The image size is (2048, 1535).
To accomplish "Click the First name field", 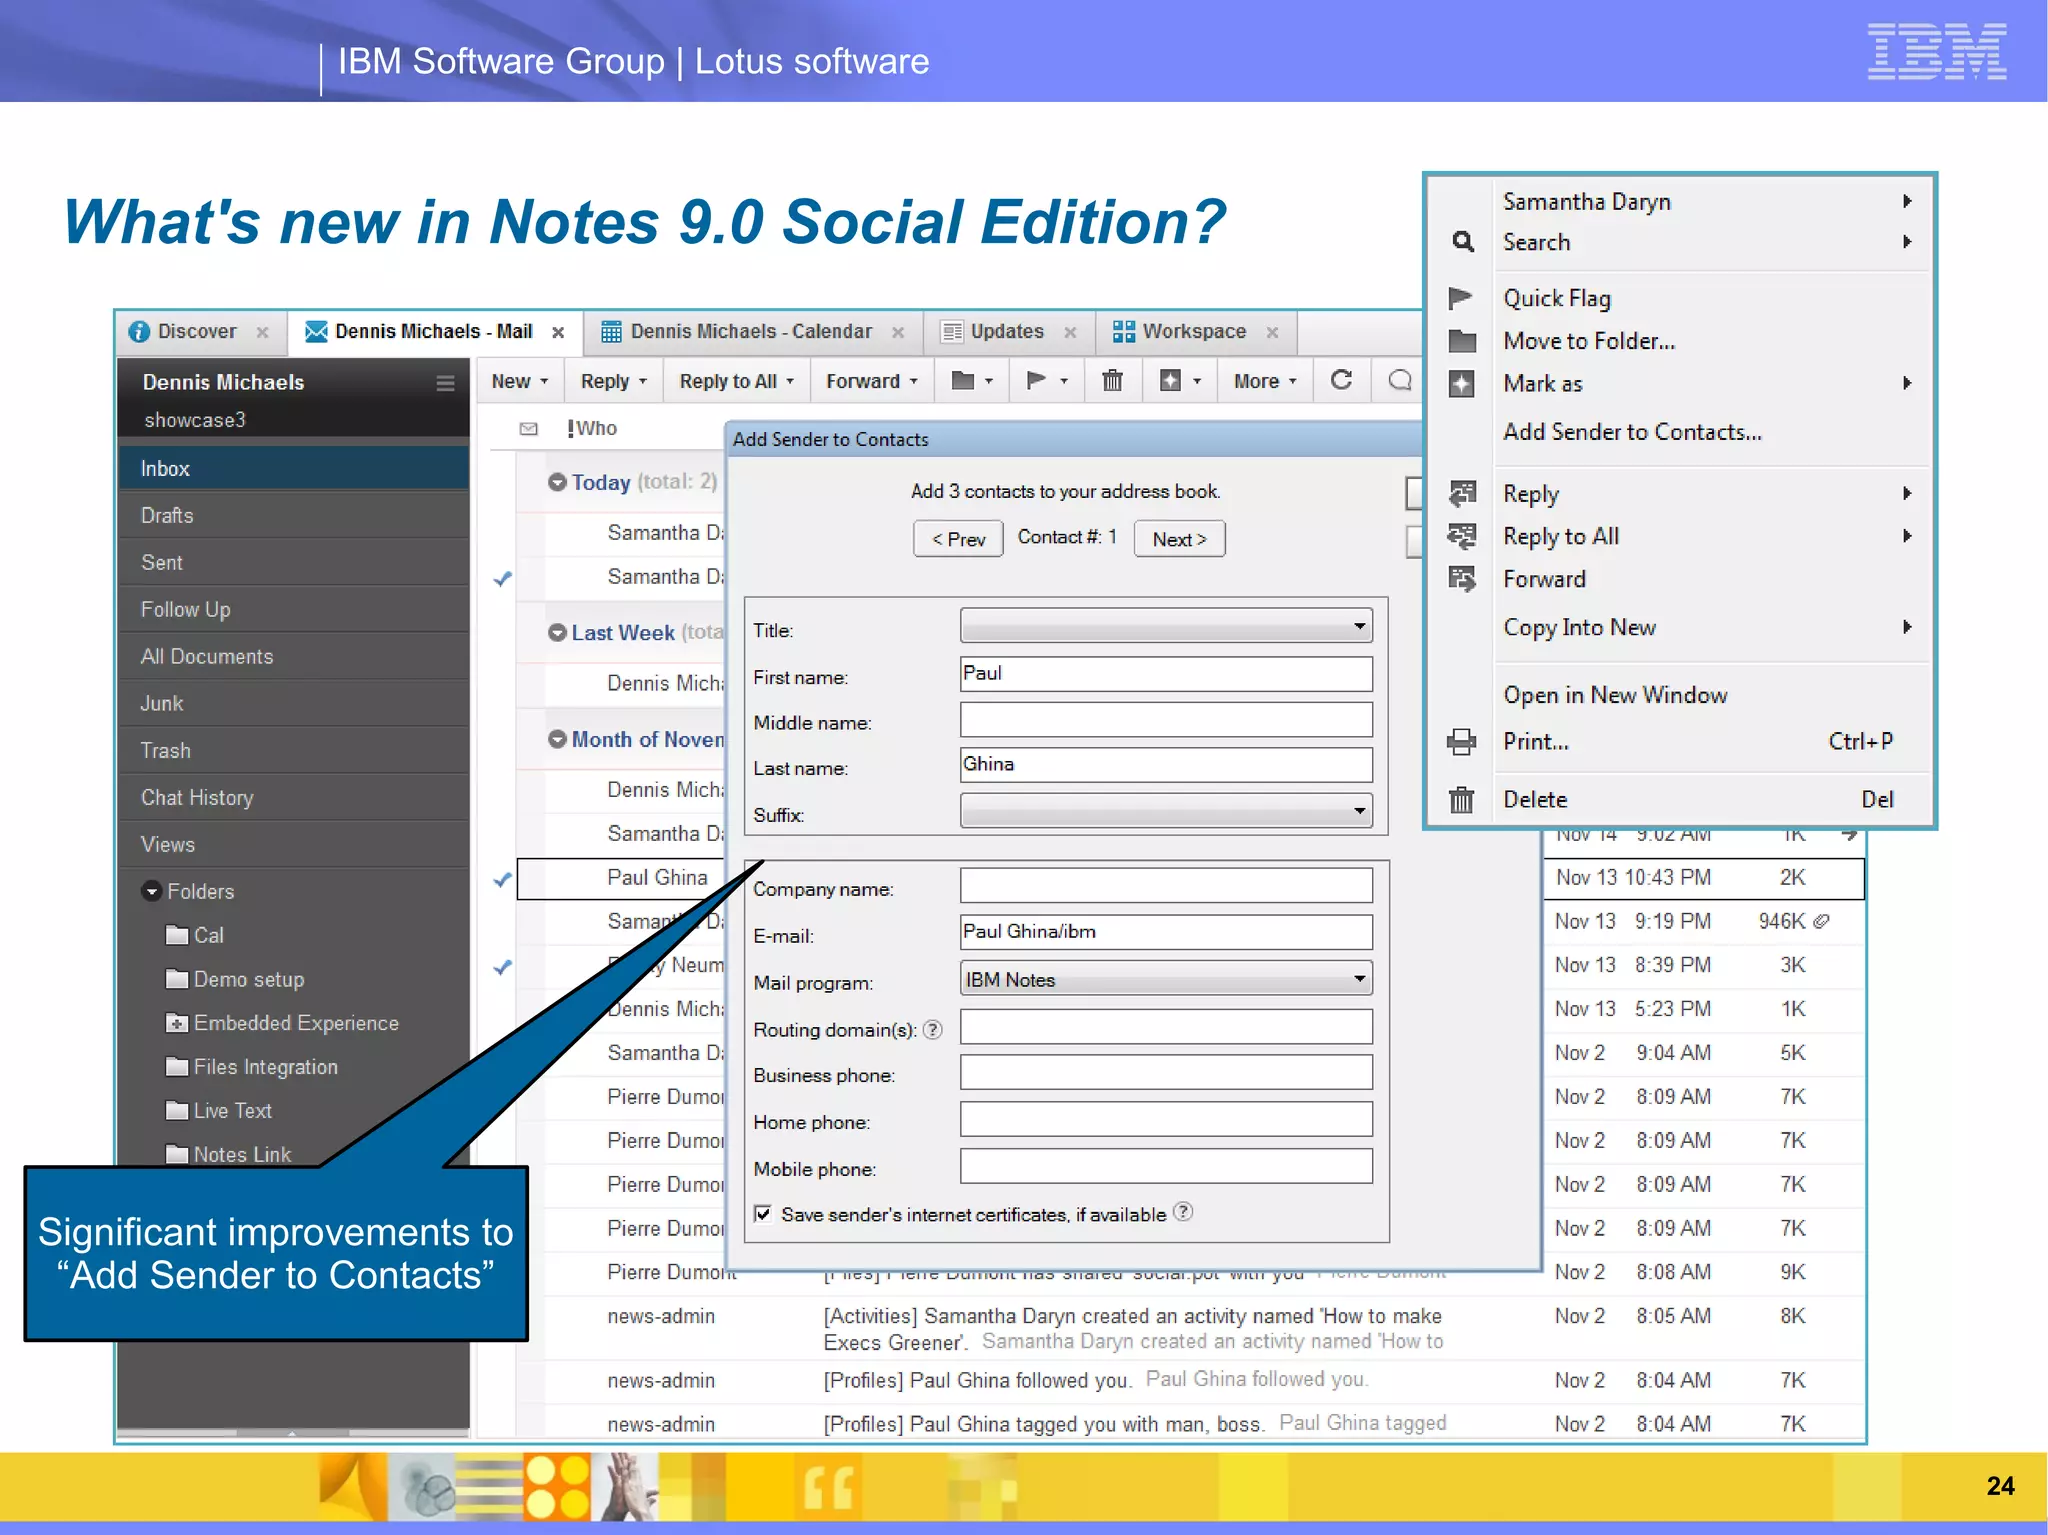I will click(1166, 674).
